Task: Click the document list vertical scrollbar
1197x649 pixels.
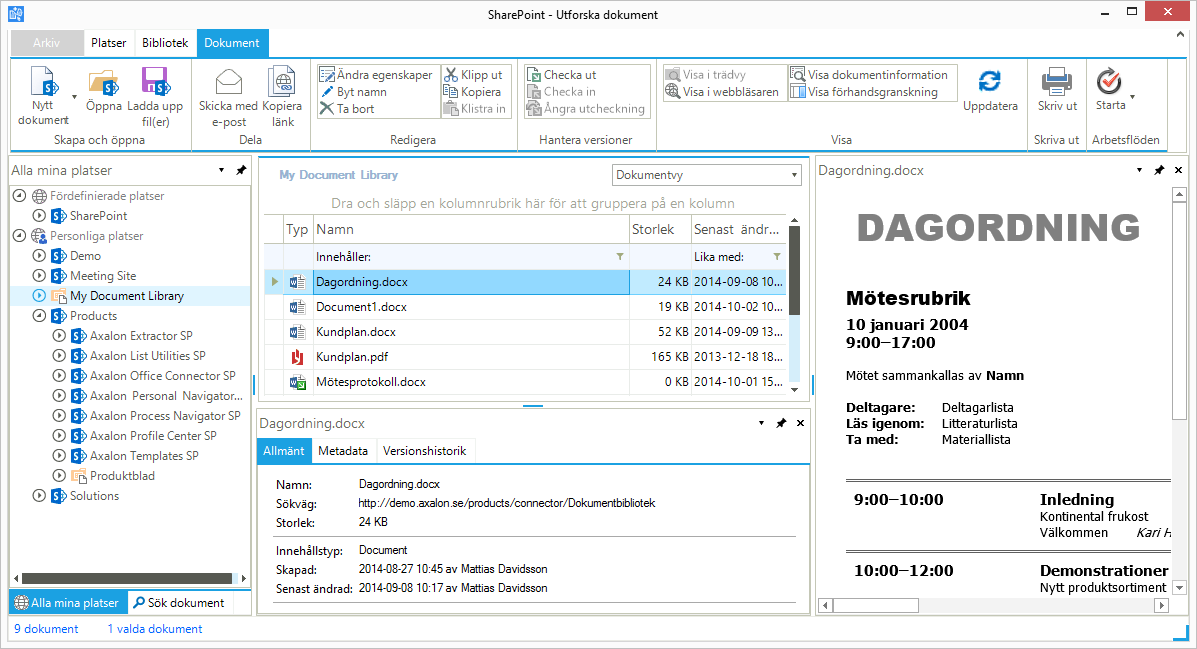Action: pyautogui.click(x=794, y=270)
